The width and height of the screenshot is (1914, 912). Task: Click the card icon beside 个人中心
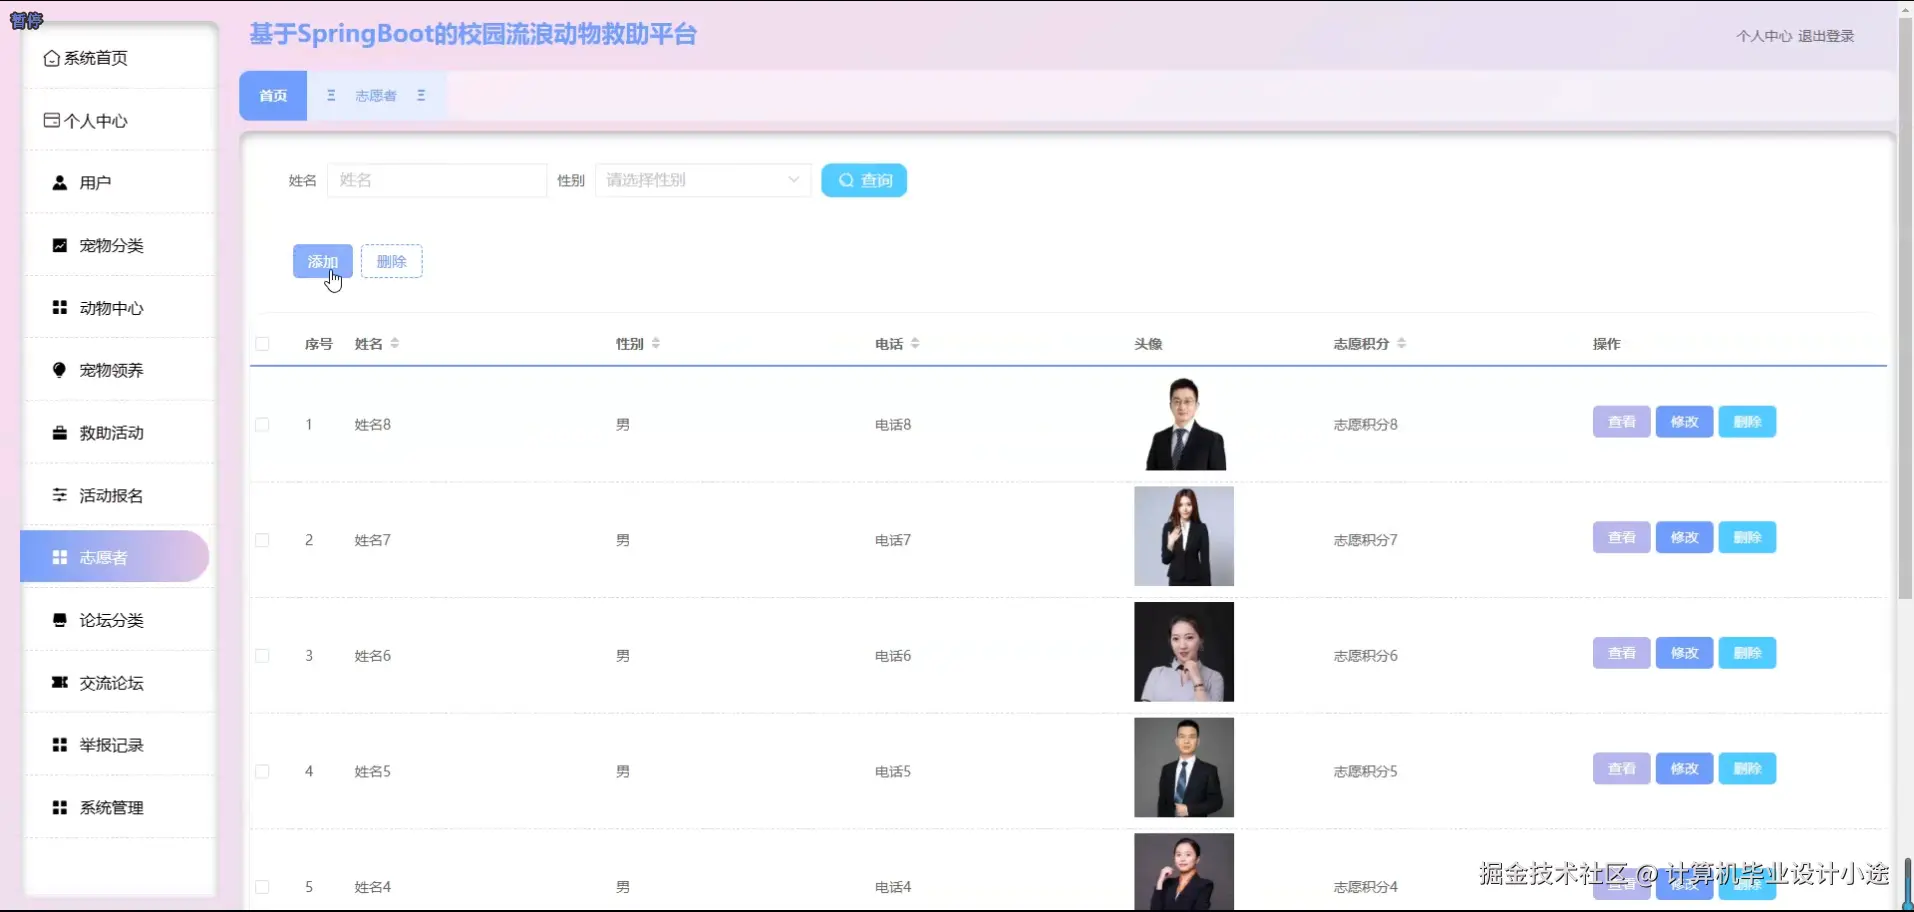pos(51,120)
